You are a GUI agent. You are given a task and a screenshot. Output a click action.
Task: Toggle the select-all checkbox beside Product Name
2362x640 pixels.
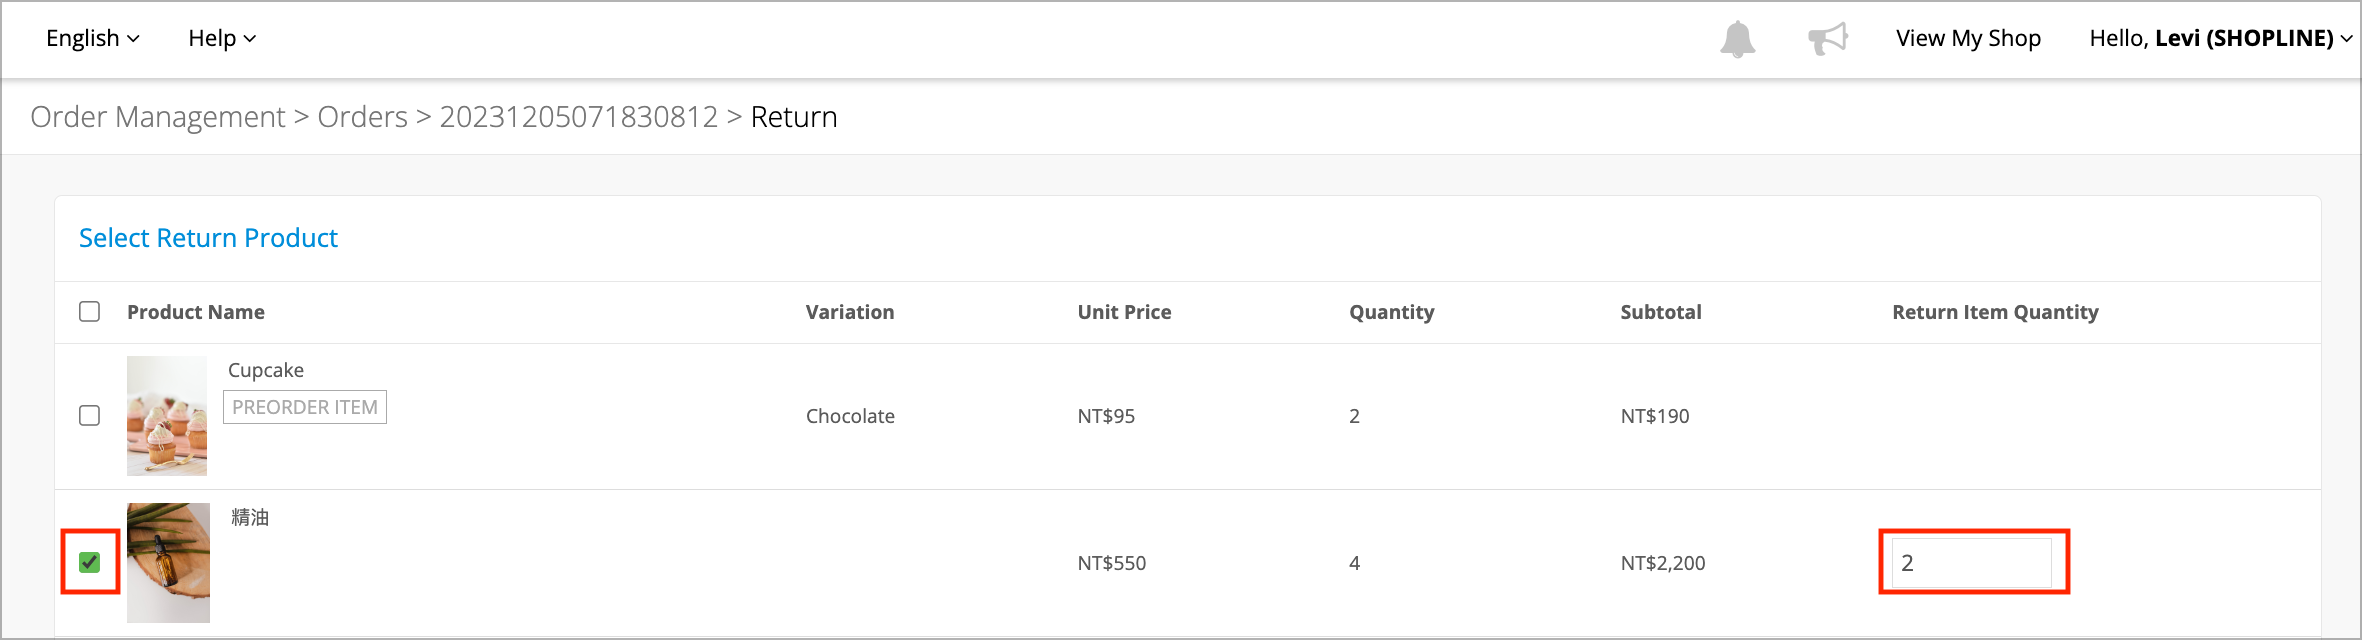(90, 311)
